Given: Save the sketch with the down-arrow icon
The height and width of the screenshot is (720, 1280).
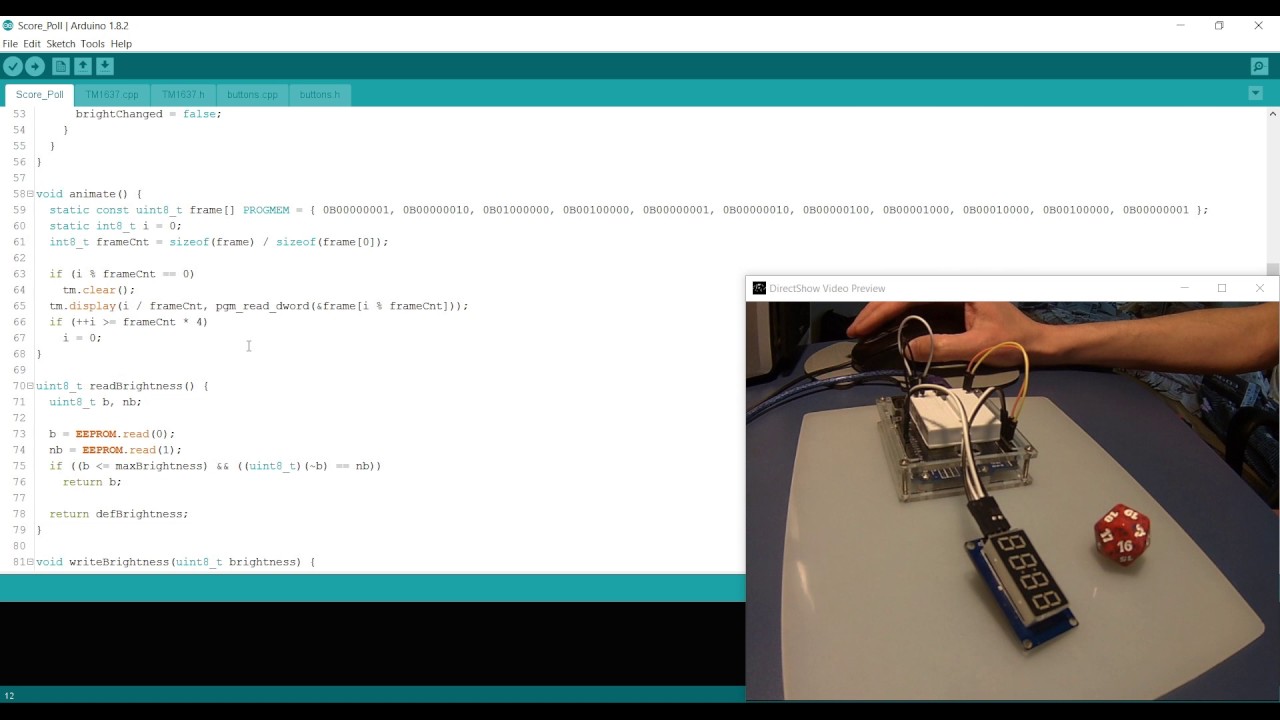Looking at the screenshot, I should click(x=105, y=67).
